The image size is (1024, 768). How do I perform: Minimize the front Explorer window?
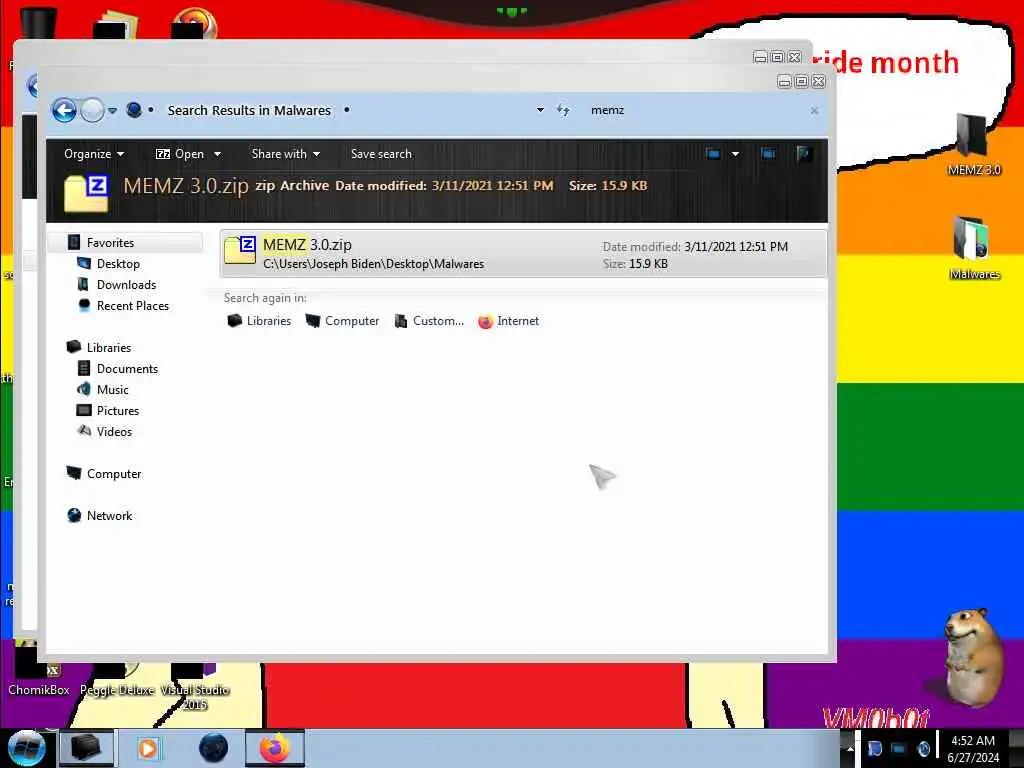point(784,82)
